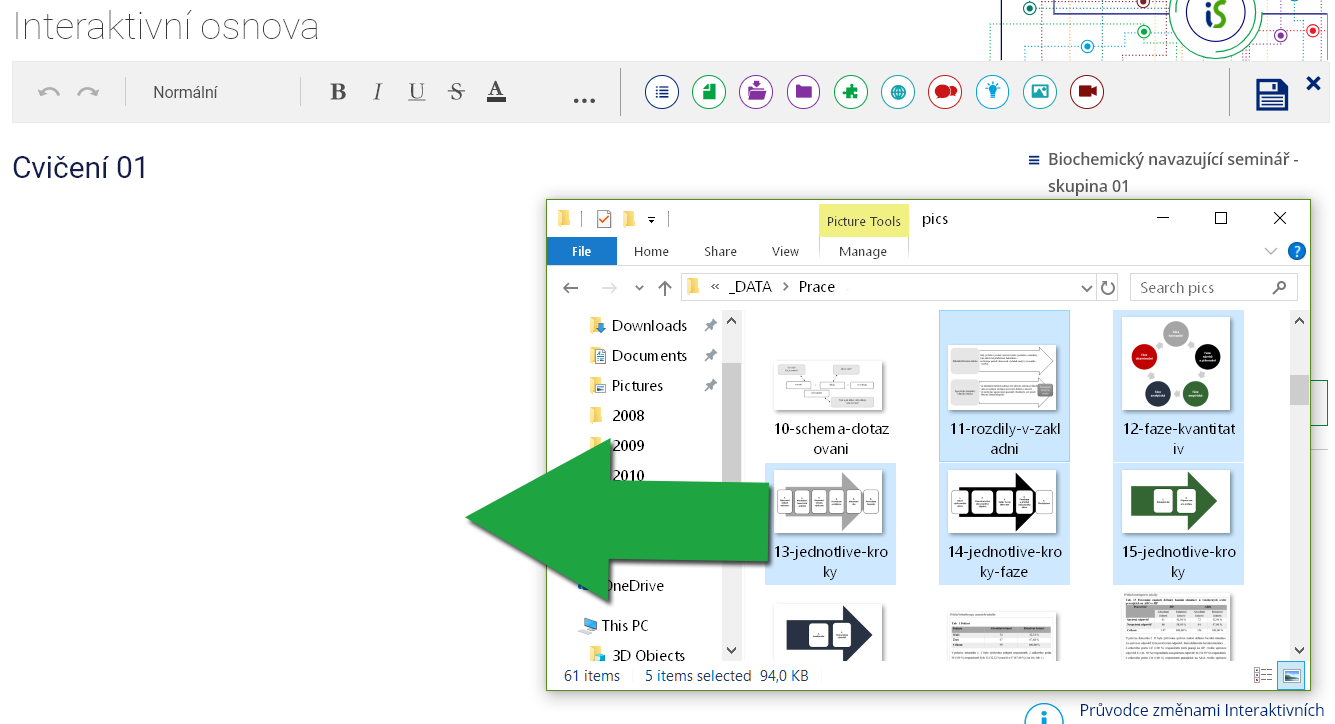Save the outline with the floppy disk icon
Viewport: 1335px width, 724px height.
tap(1272, 94)
